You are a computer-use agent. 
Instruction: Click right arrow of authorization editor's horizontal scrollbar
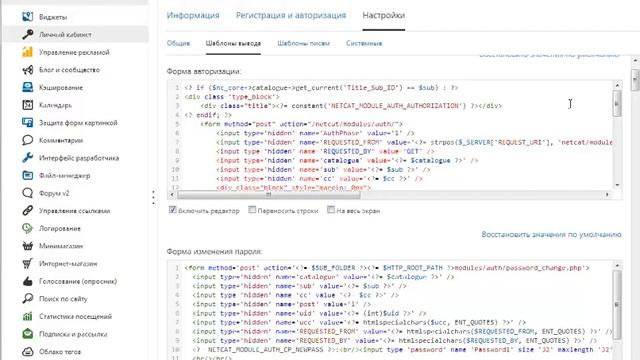[x=607, y=195]
